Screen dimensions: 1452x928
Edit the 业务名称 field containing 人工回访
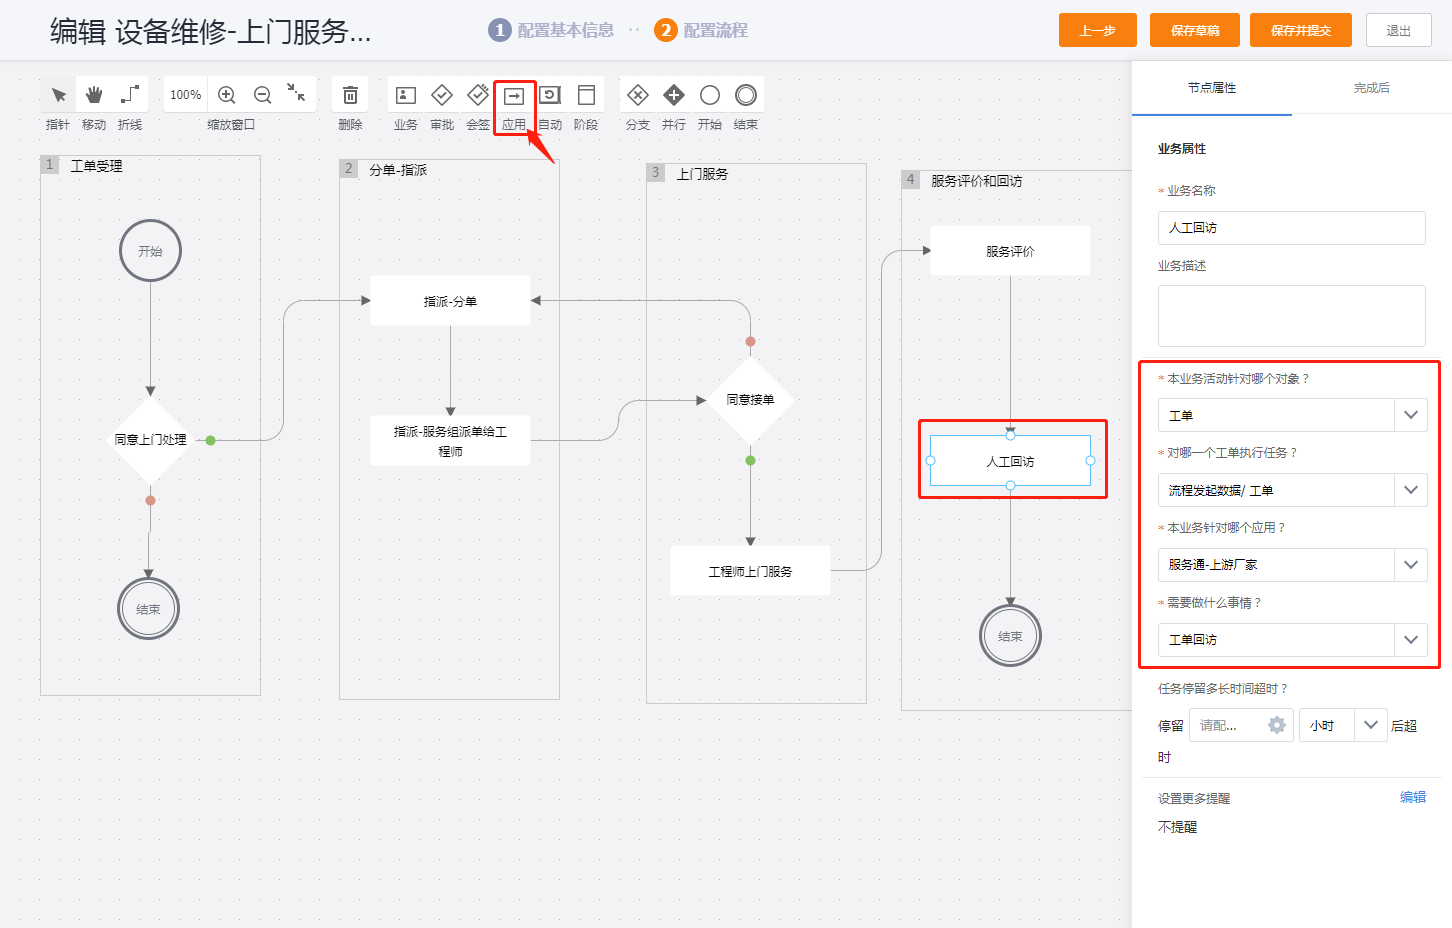1292,228
